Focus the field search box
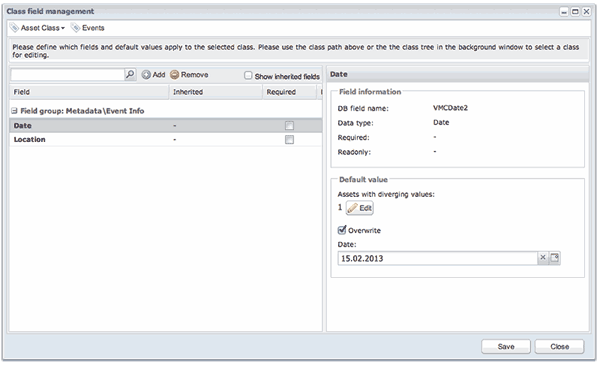 point(68,75)
